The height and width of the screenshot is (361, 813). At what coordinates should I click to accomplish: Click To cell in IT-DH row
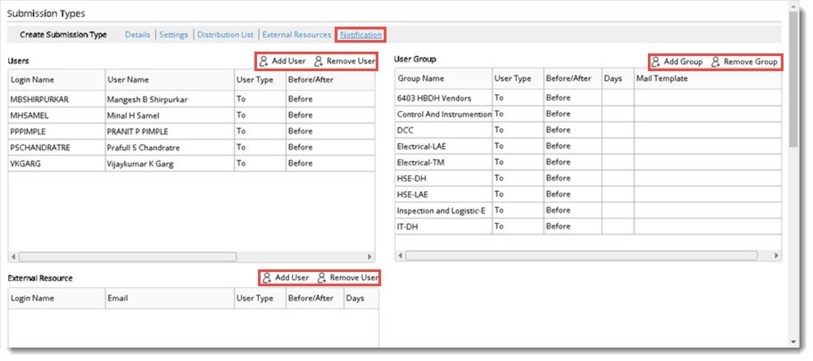pos(517,226)
